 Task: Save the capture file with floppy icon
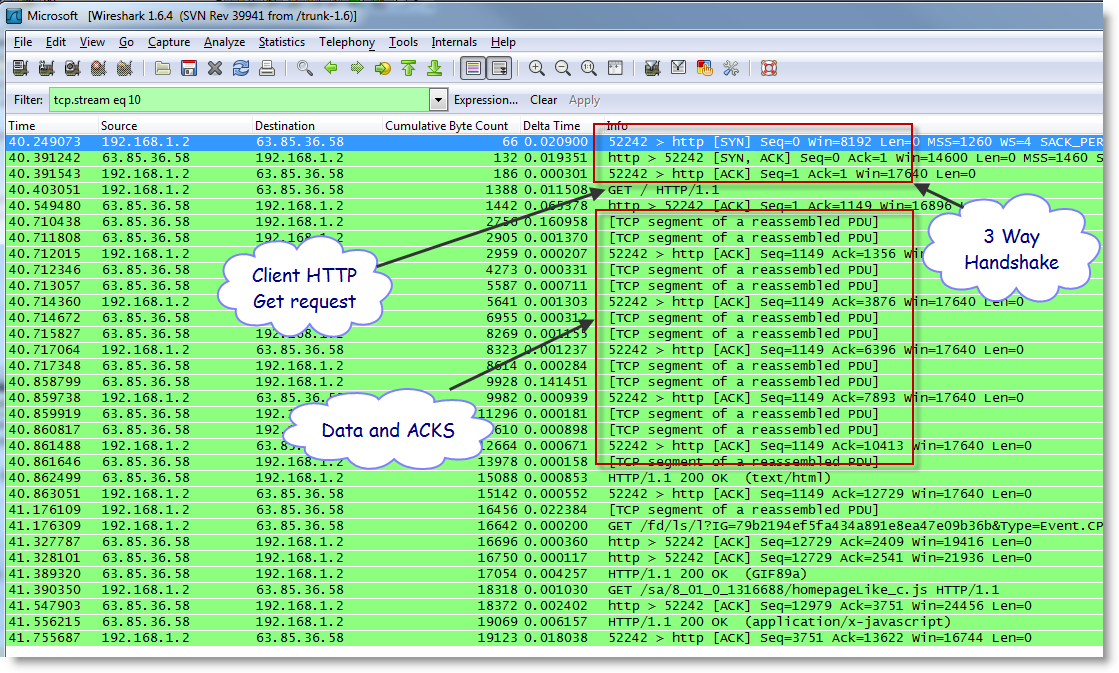(x=188, y=69)
